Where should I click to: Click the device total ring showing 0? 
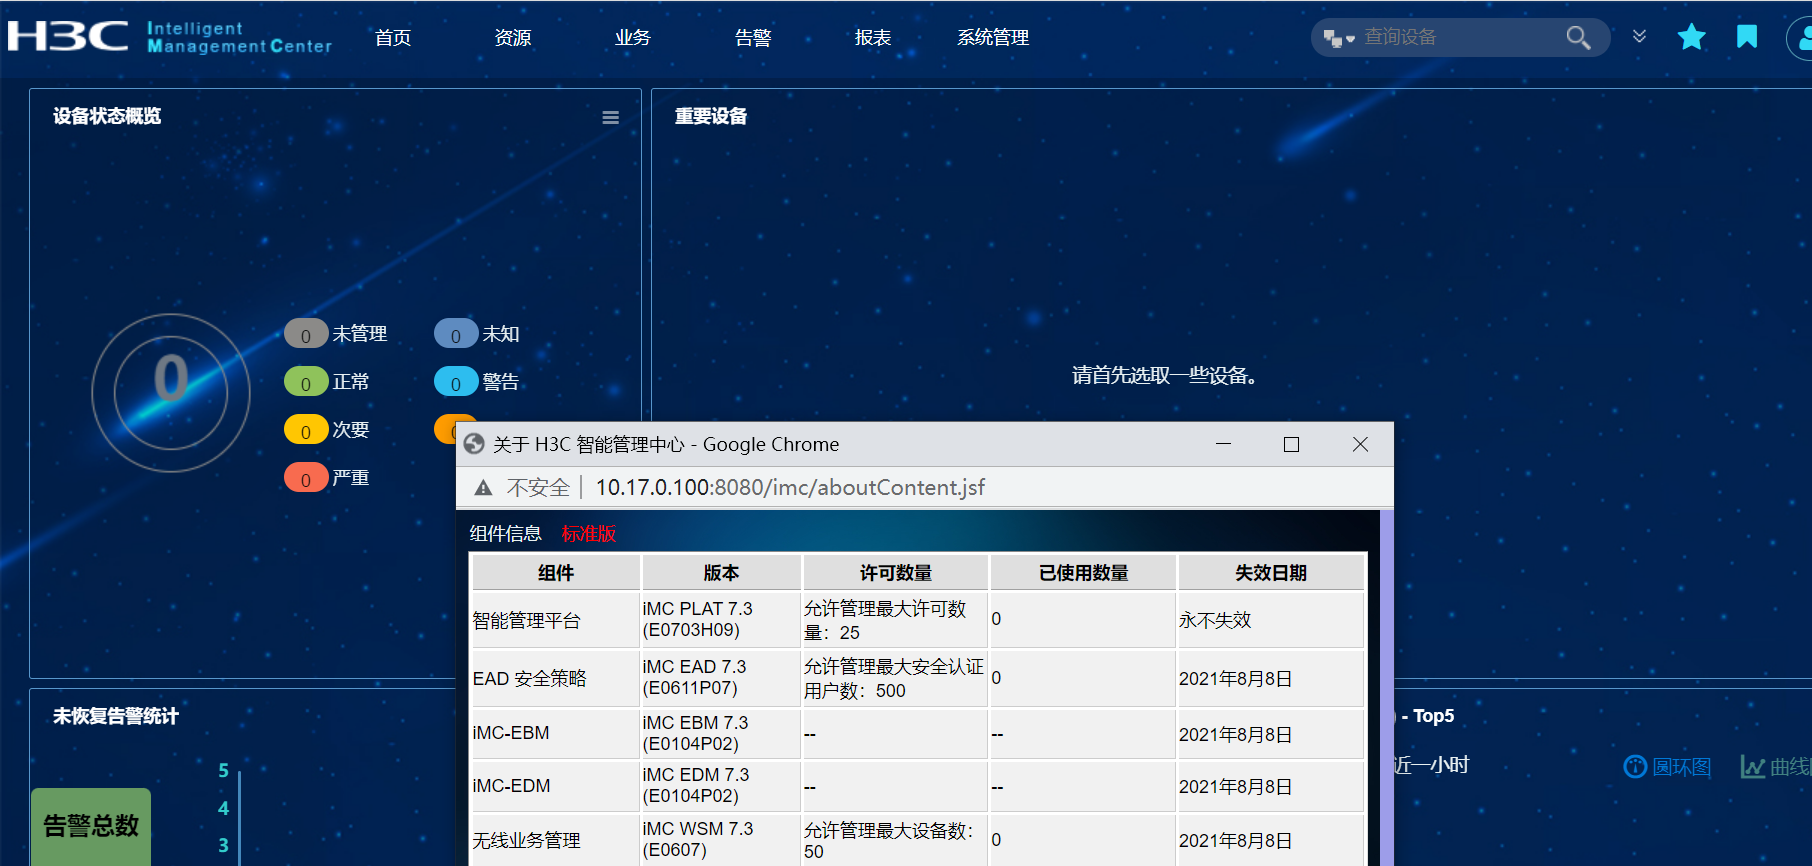coord(171,392)
